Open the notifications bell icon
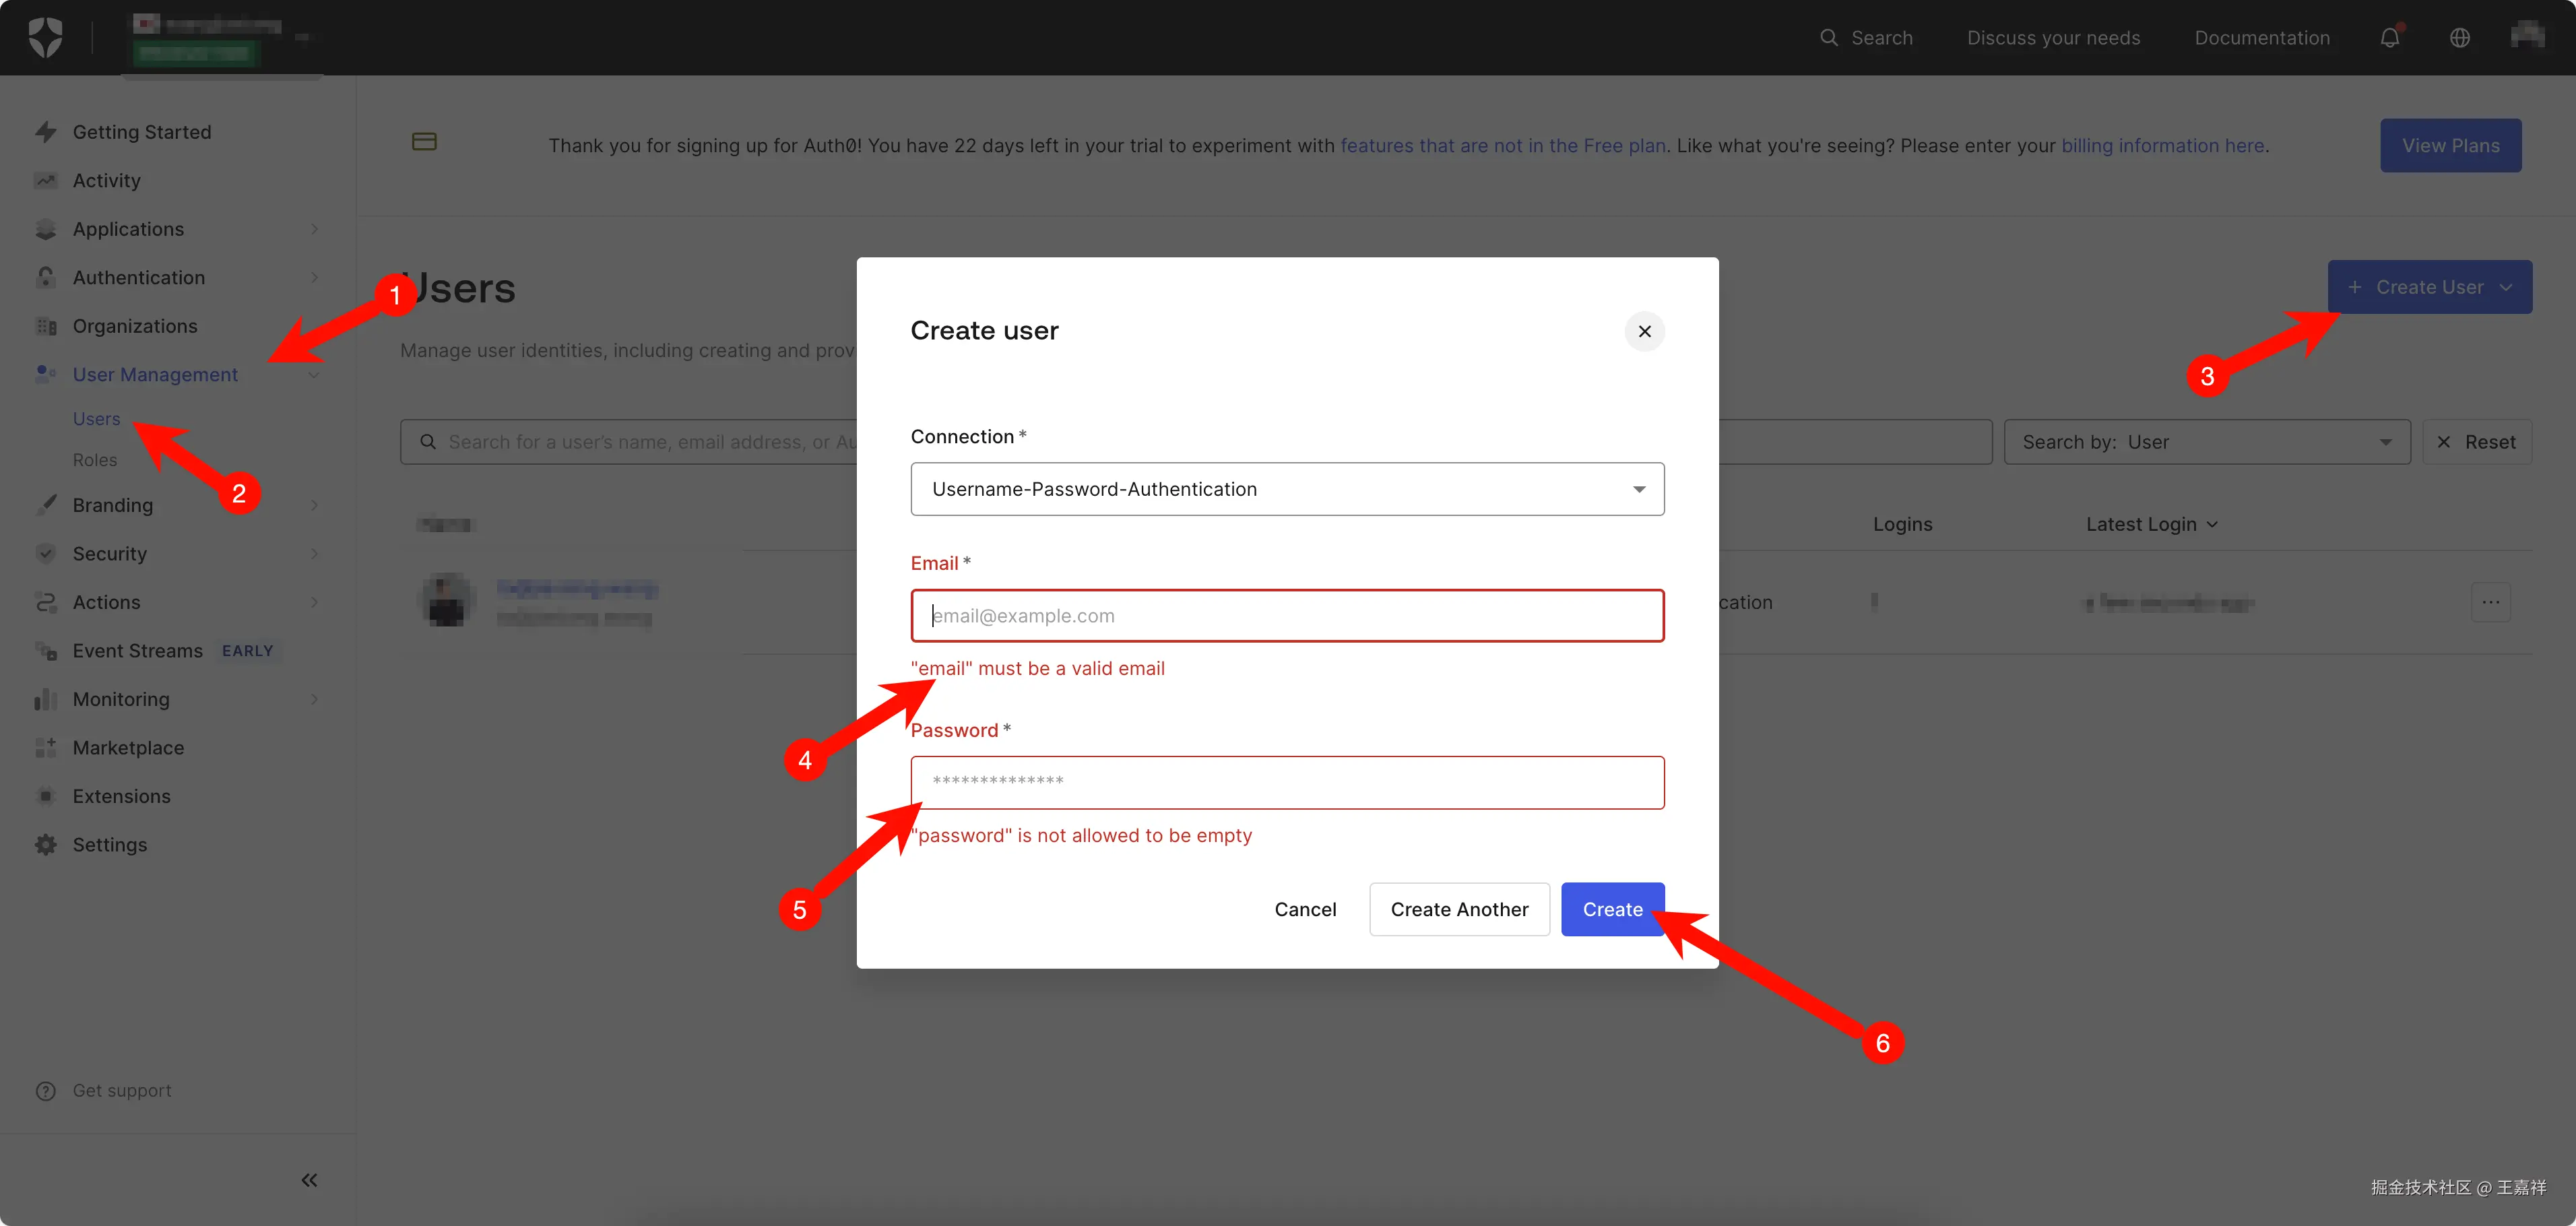 pyautogui.click(x=2389, y=38)
